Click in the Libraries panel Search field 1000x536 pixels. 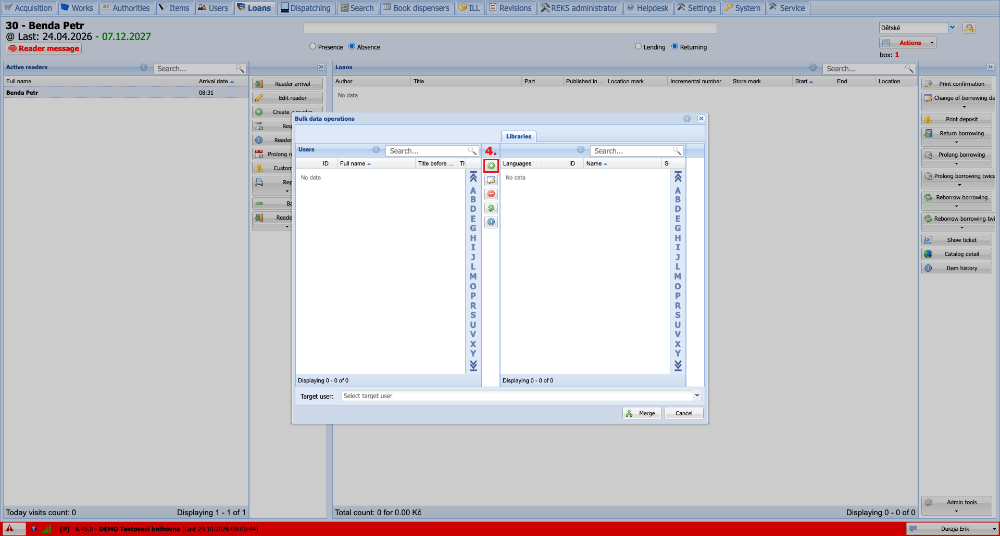coord(631,151)
